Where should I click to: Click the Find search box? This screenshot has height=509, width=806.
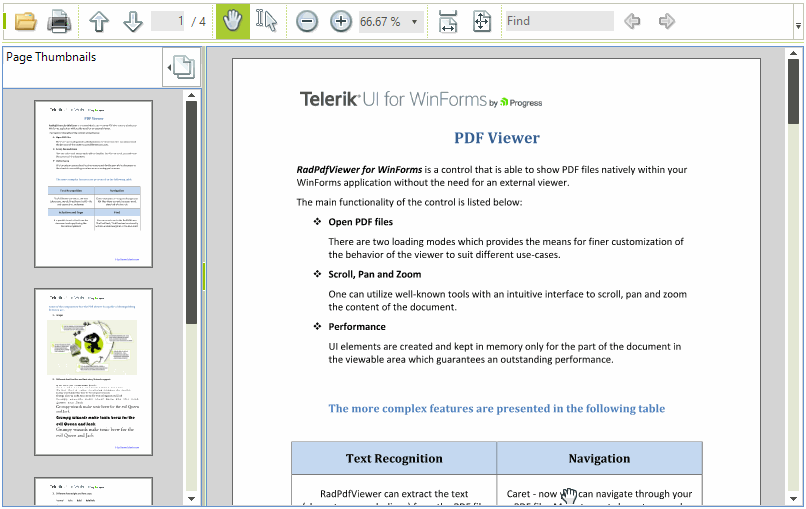(x=559, y=21)
